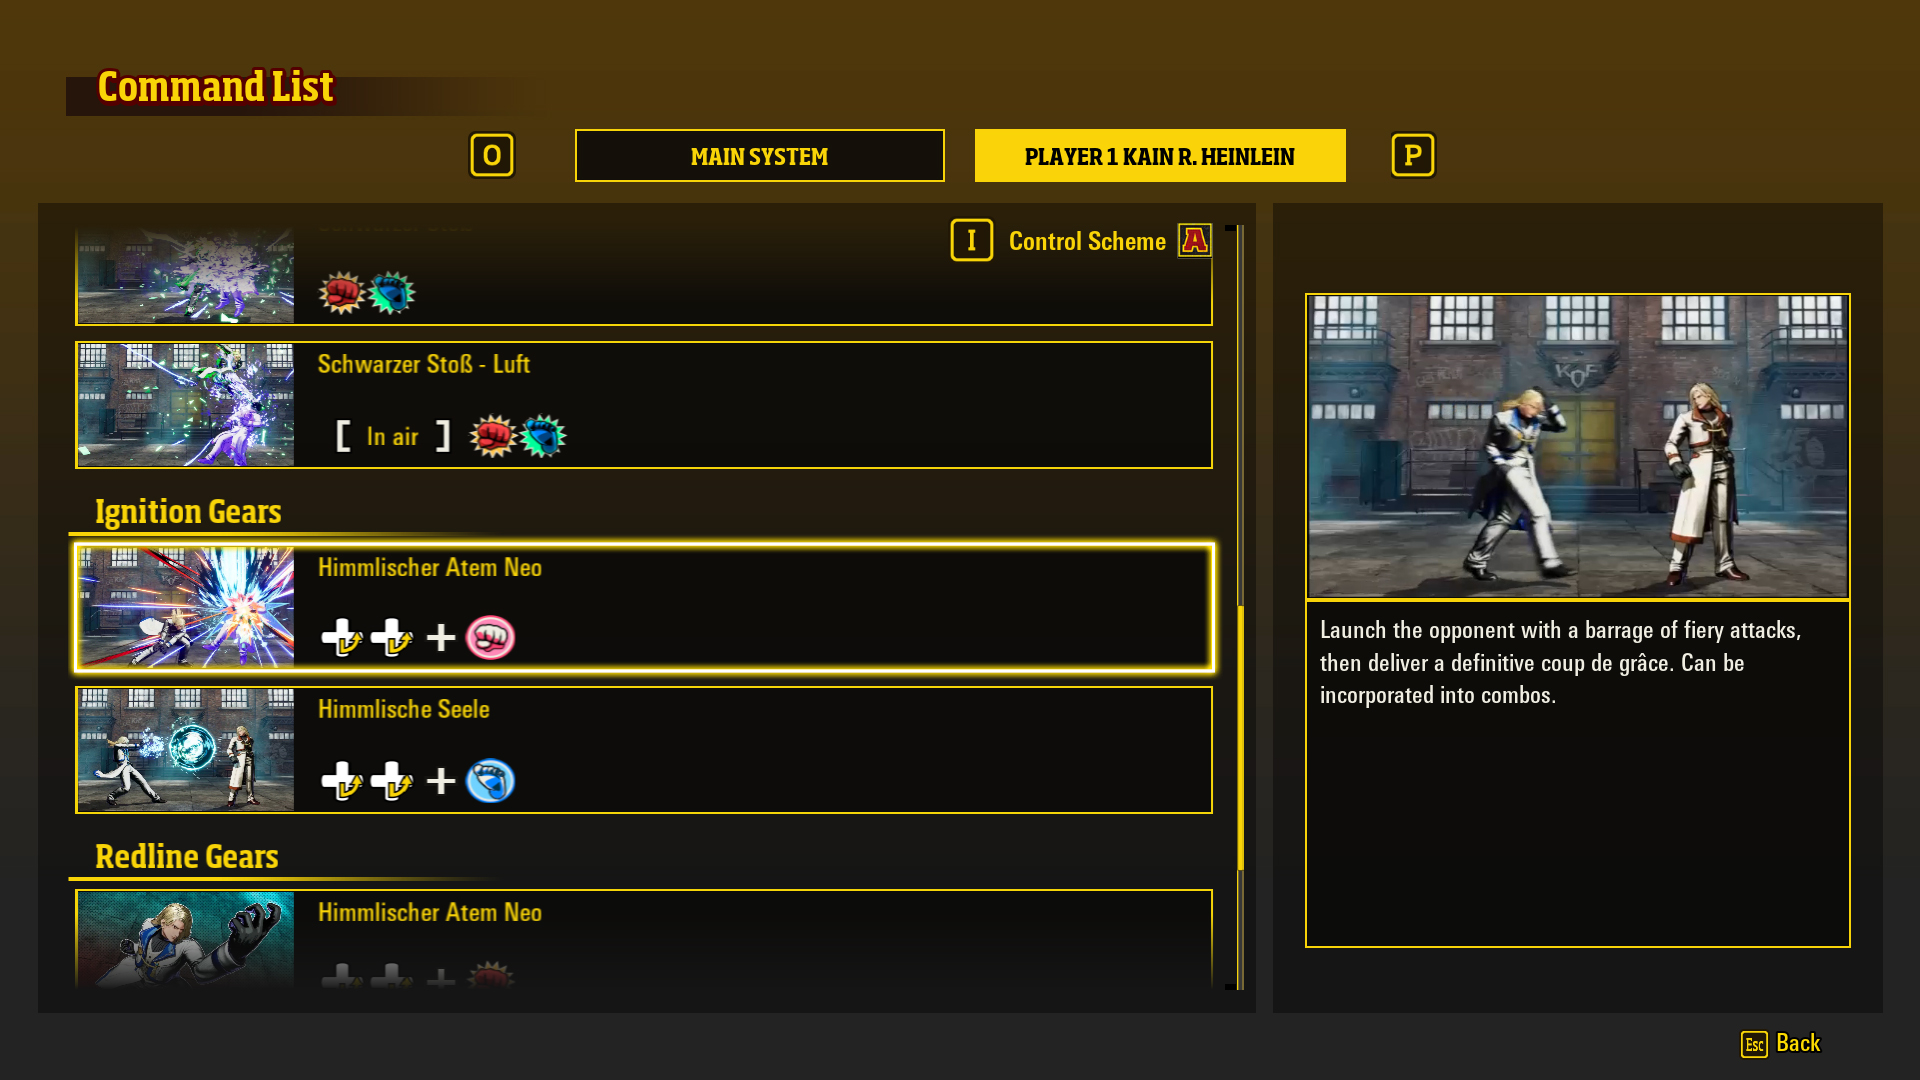Screen dimensions: 1920x1080
Task: Click the green kick icon in the Schwarzer Stoß - Luft row
Action: pos(543,436)
